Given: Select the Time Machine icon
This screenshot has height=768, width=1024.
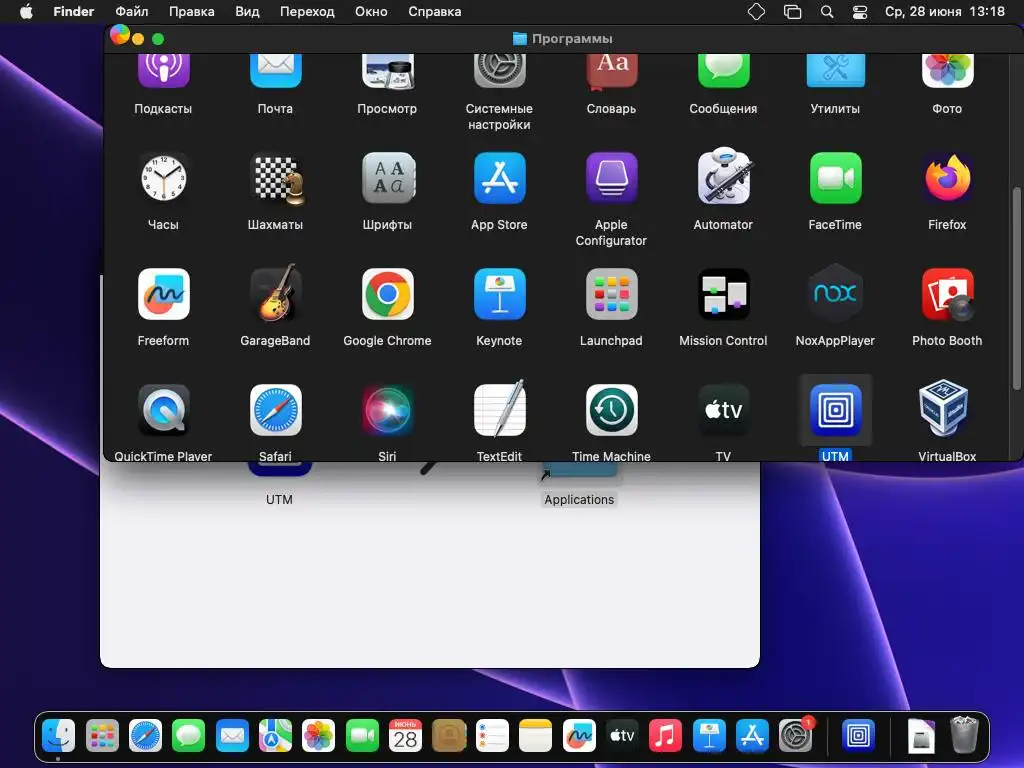Looking at the screenshot, I should [x=612, y=410].
